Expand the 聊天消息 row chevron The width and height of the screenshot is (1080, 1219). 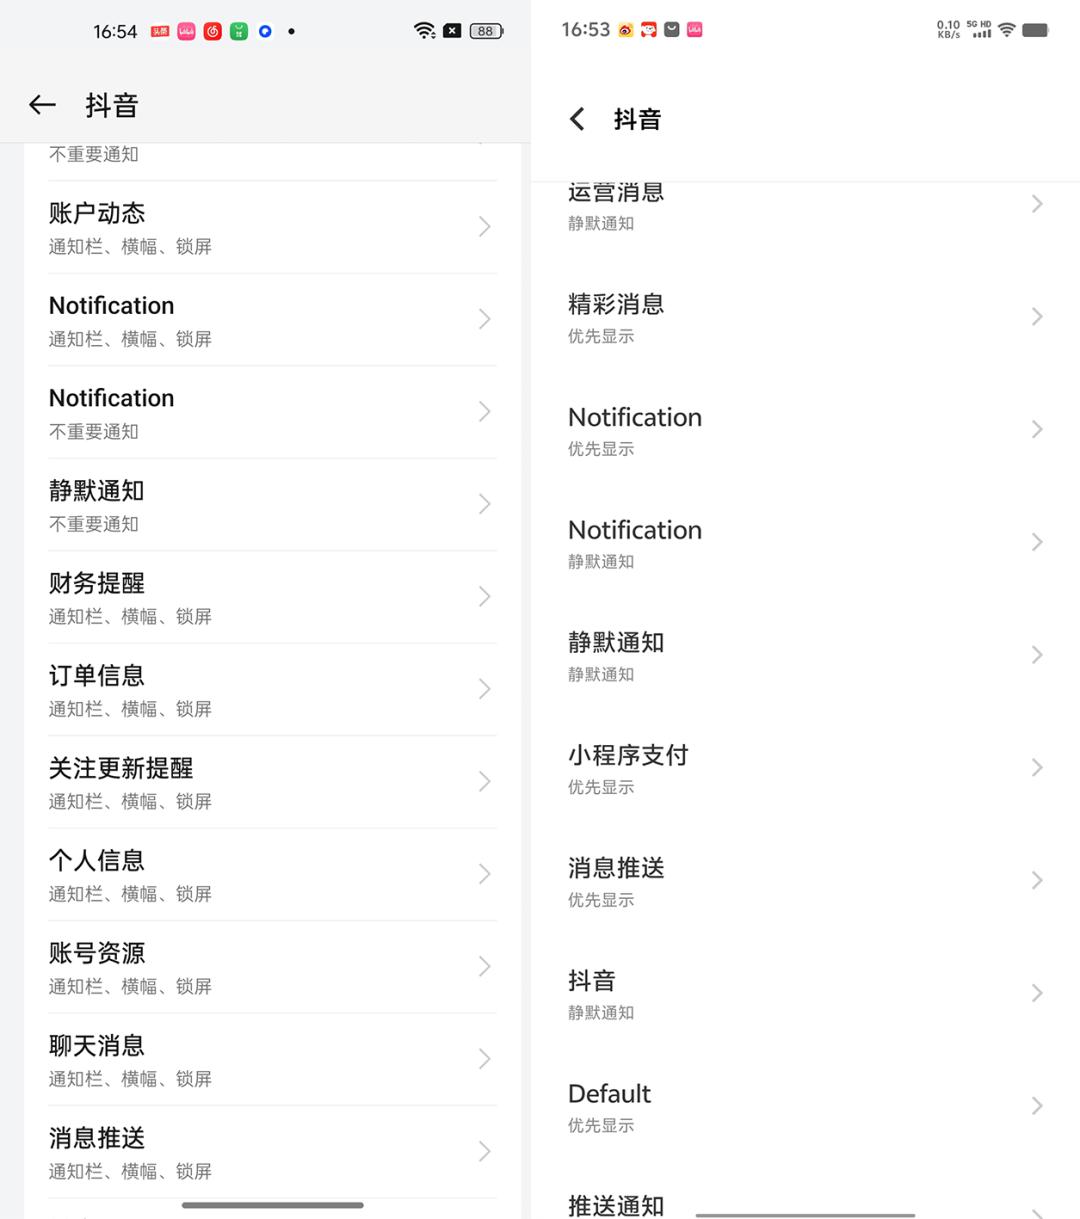(484, 1059)
